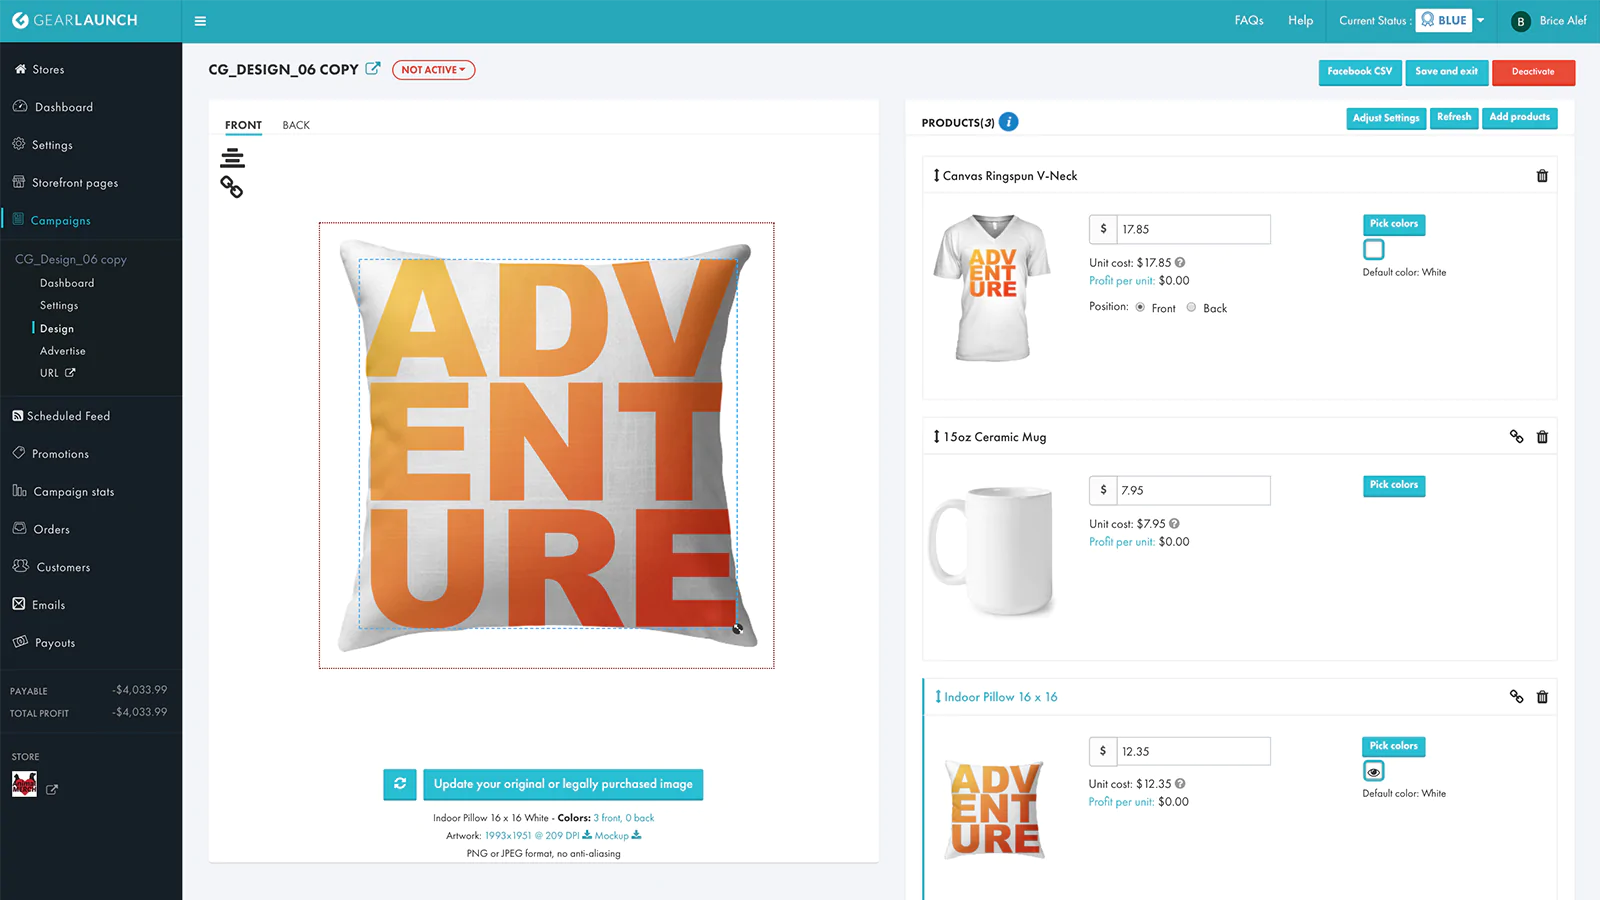
Task: Click the white default color swatch for V-Neck
Action: pyautogui.click(x=1374, y=250)
